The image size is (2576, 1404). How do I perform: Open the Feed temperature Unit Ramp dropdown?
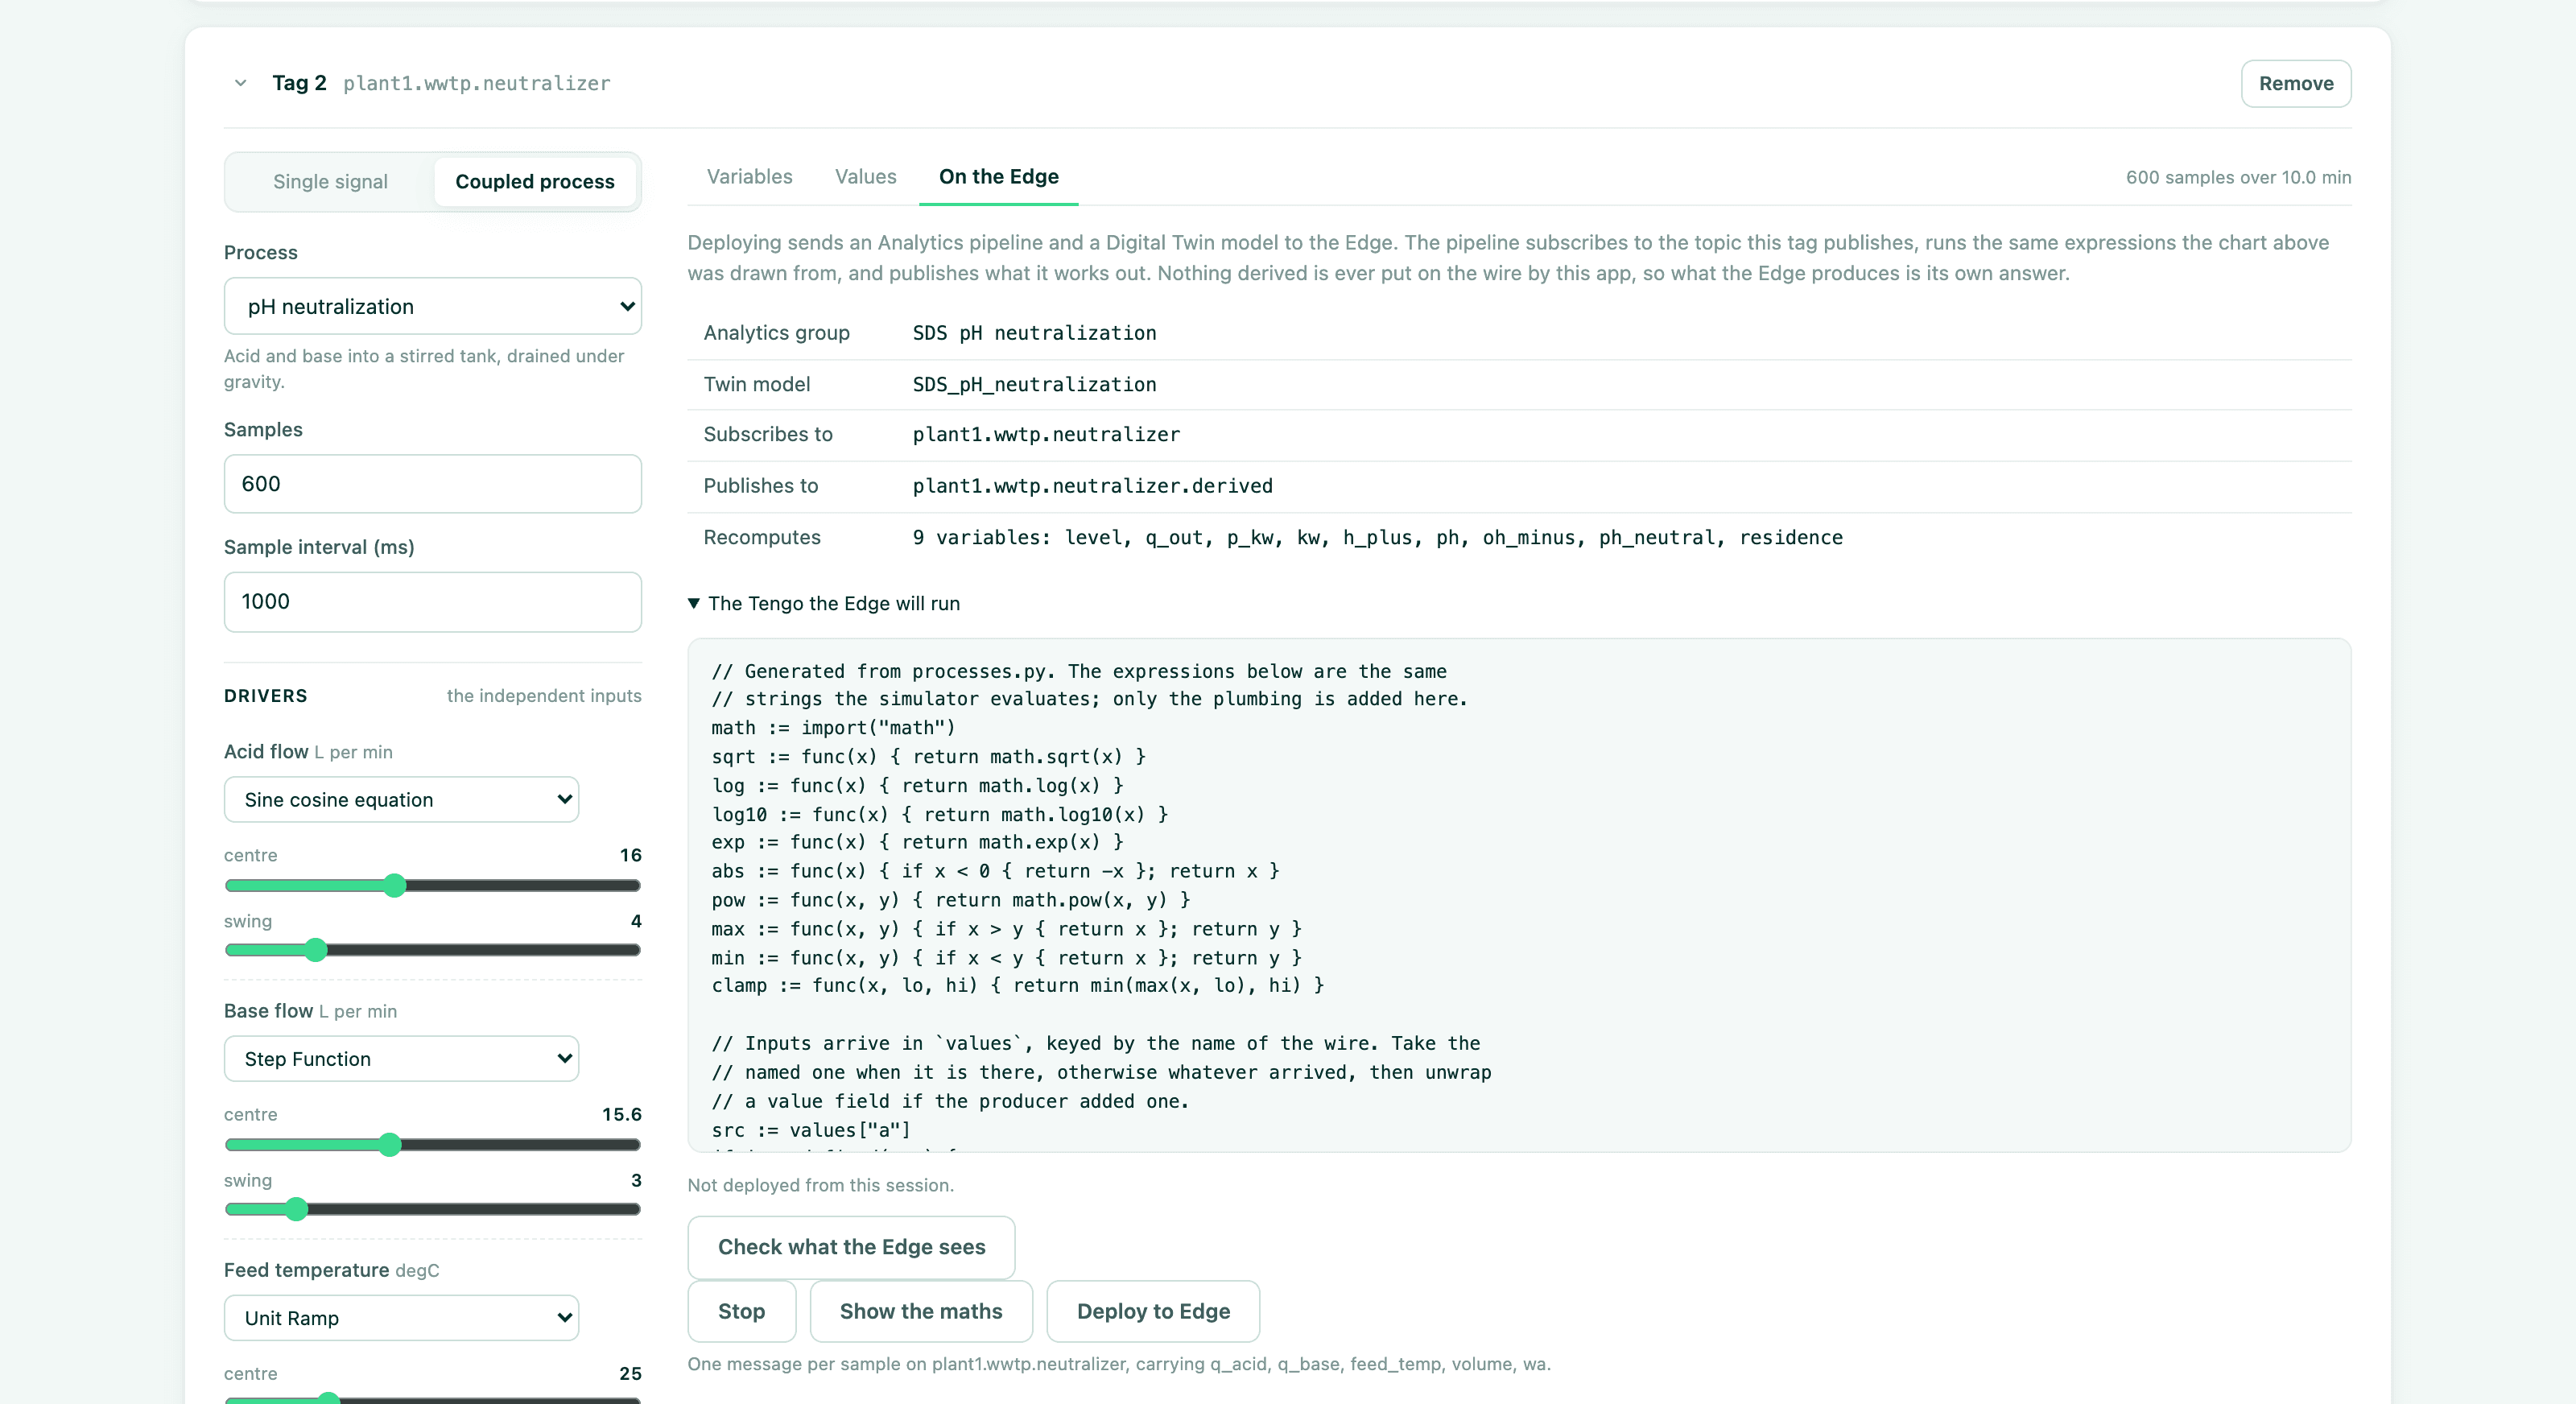401,1318
